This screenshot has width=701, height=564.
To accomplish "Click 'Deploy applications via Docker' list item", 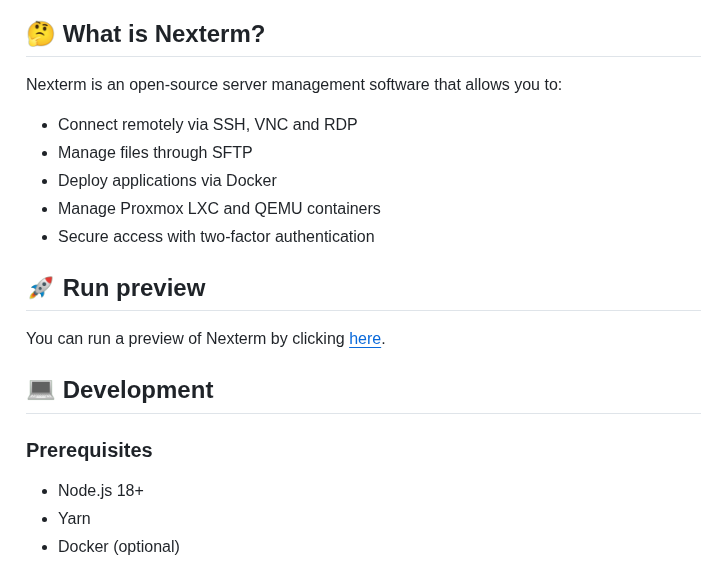I will (167, 181).
